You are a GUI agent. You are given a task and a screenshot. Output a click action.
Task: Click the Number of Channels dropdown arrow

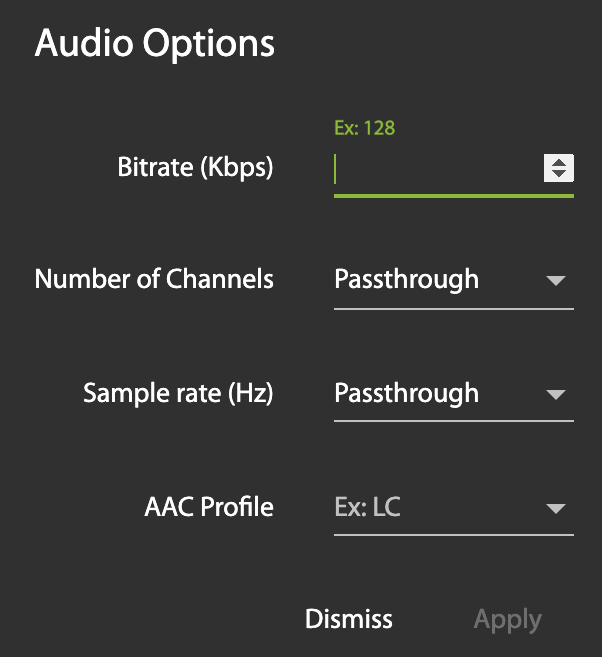click(x=557, y=281)
